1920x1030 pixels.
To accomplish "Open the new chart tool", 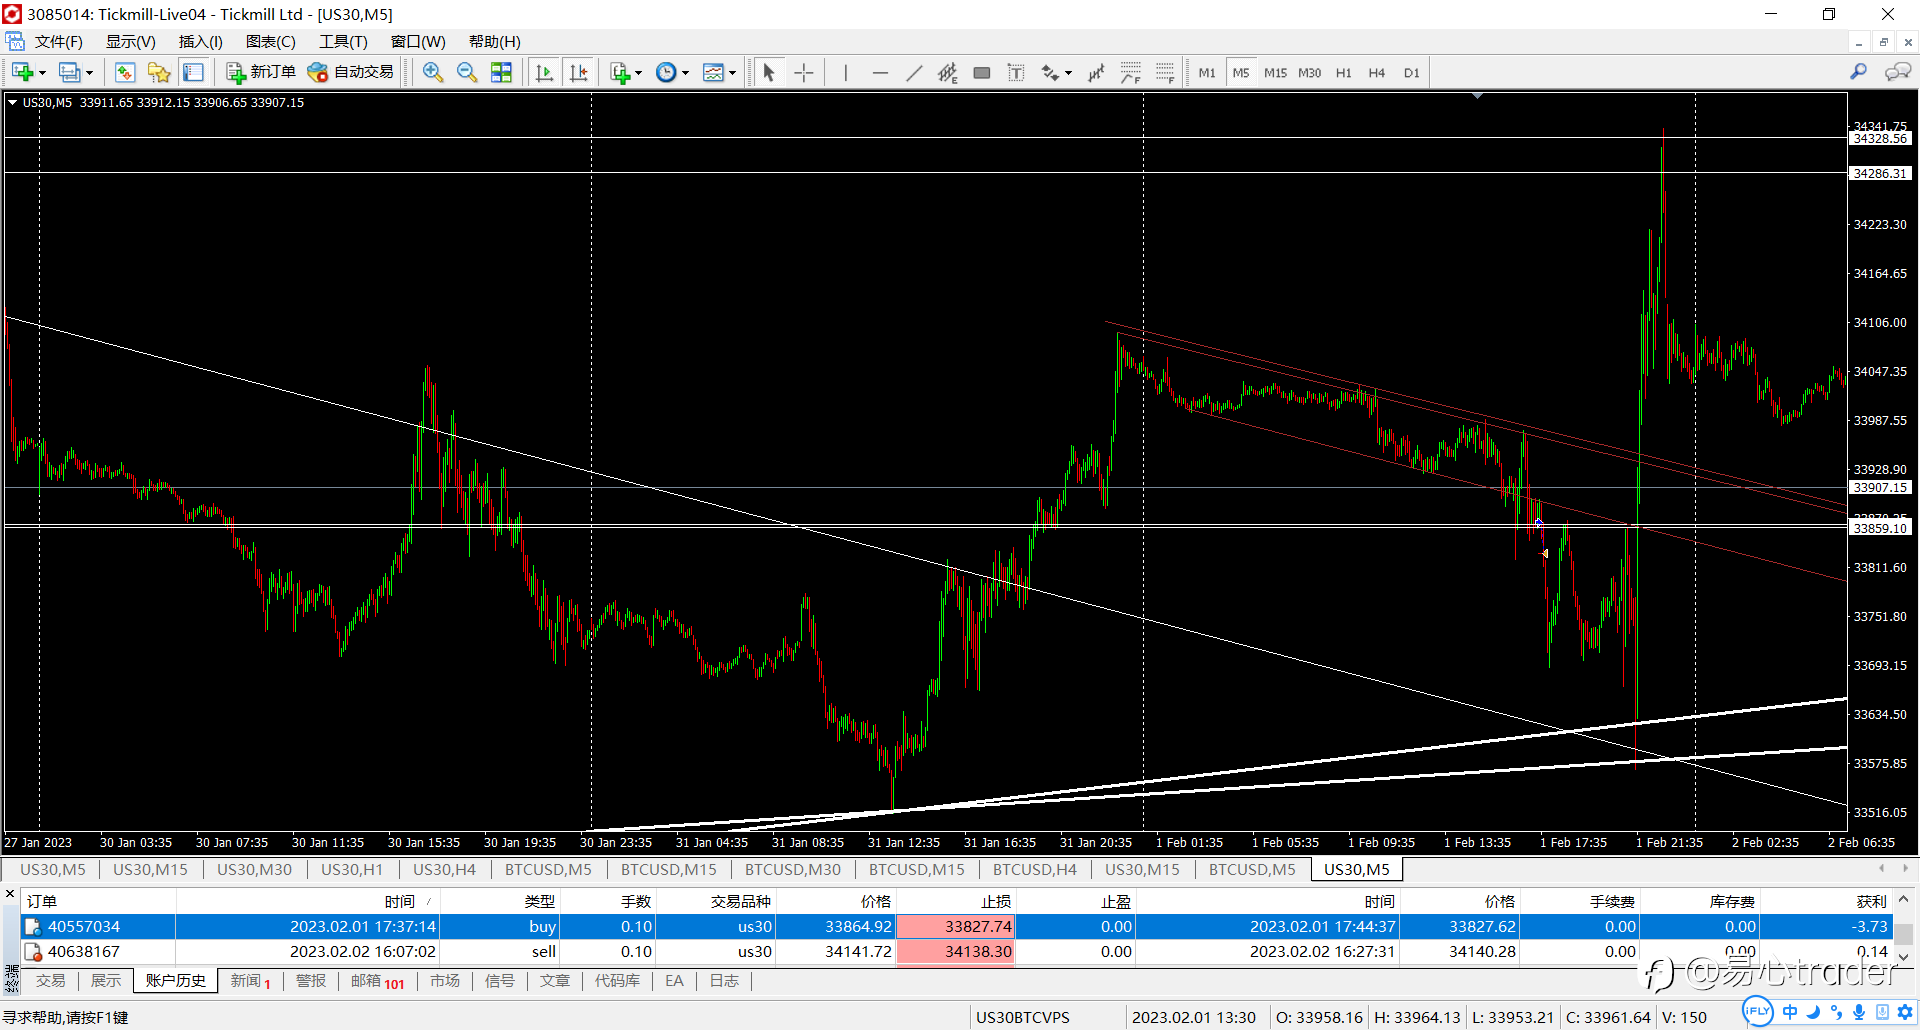I will pyautogui.click(x=22, y=72).
